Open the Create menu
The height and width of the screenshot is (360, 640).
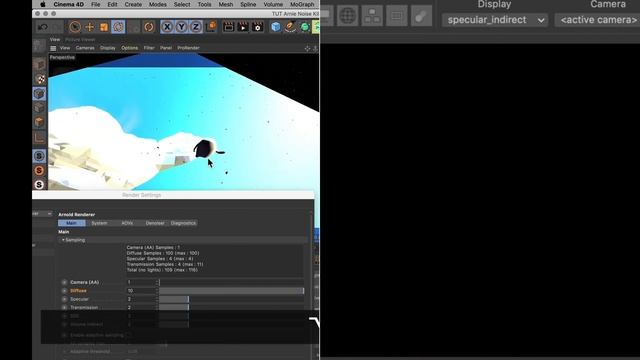click(133, 4)
